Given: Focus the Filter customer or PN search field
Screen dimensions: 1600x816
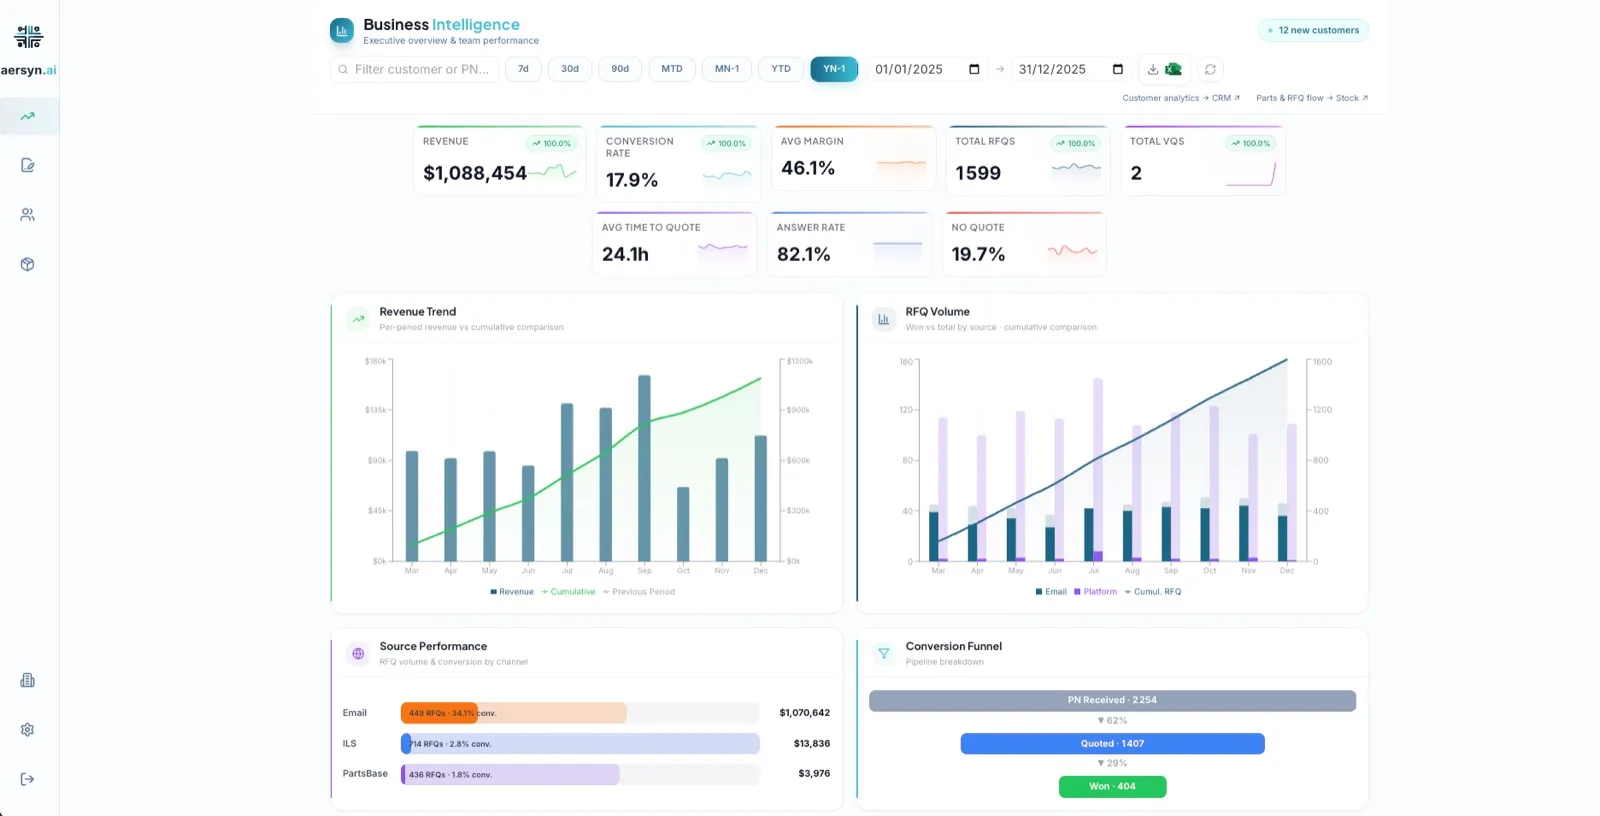Looking at the screenshot, I should [414, 69].
